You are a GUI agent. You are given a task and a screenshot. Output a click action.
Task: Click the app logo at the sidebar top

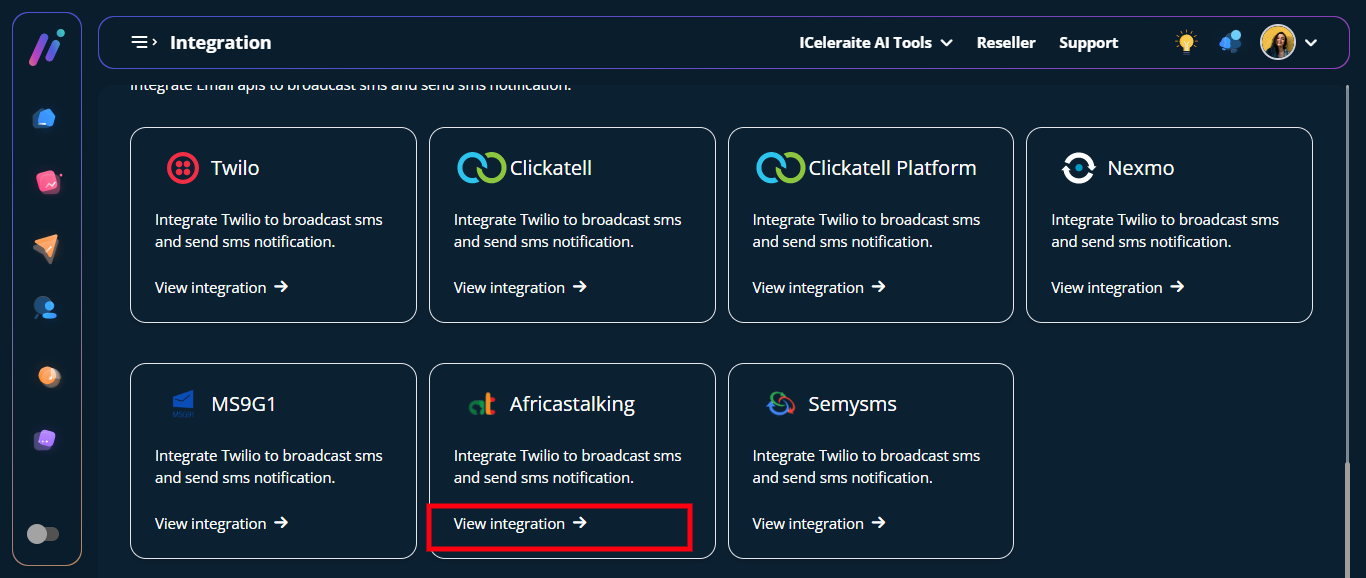click(x=46, y=47)
